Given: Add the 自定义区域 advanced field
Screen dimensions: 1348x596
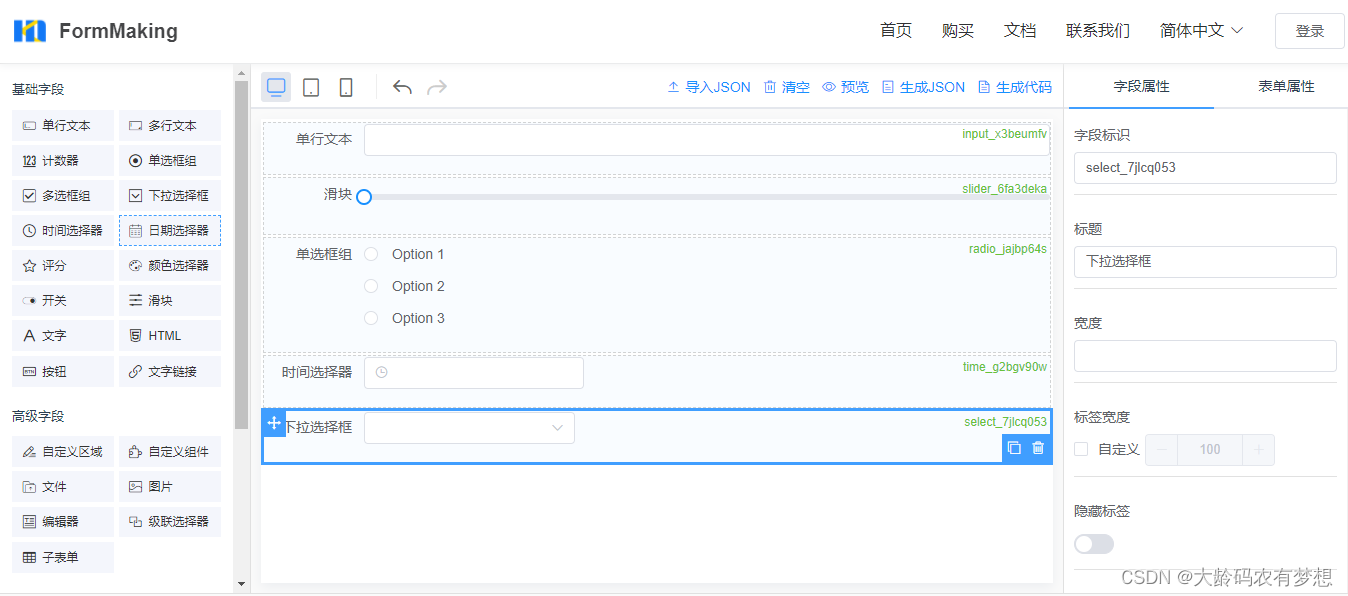Looking at the screenshot, I should [x=63, y=452].
